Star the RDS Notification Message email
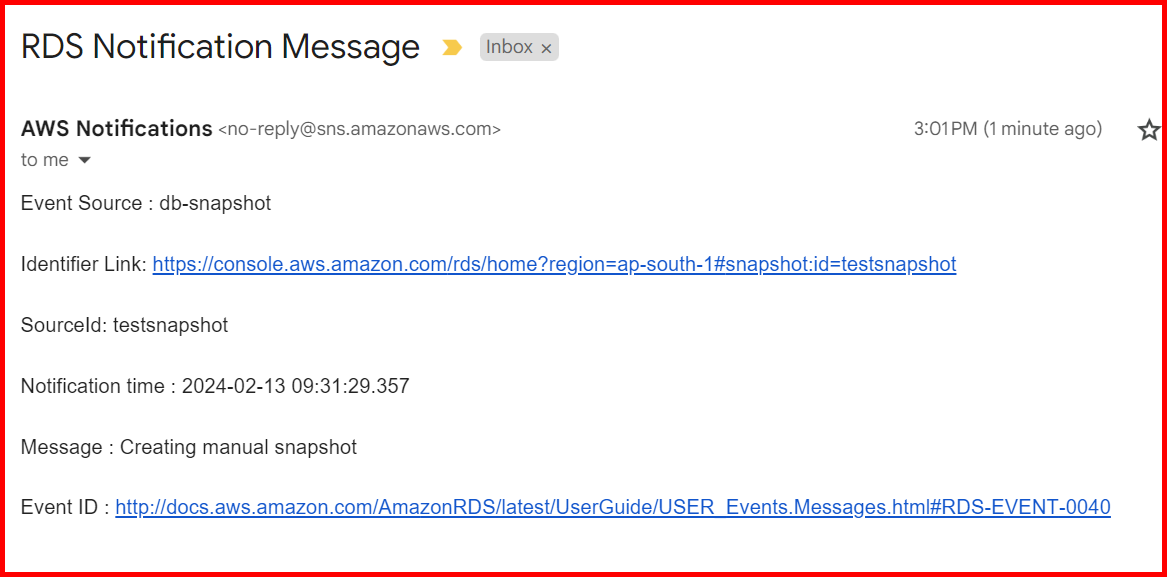This screenshot has height=577, width=1167. 1148,130
